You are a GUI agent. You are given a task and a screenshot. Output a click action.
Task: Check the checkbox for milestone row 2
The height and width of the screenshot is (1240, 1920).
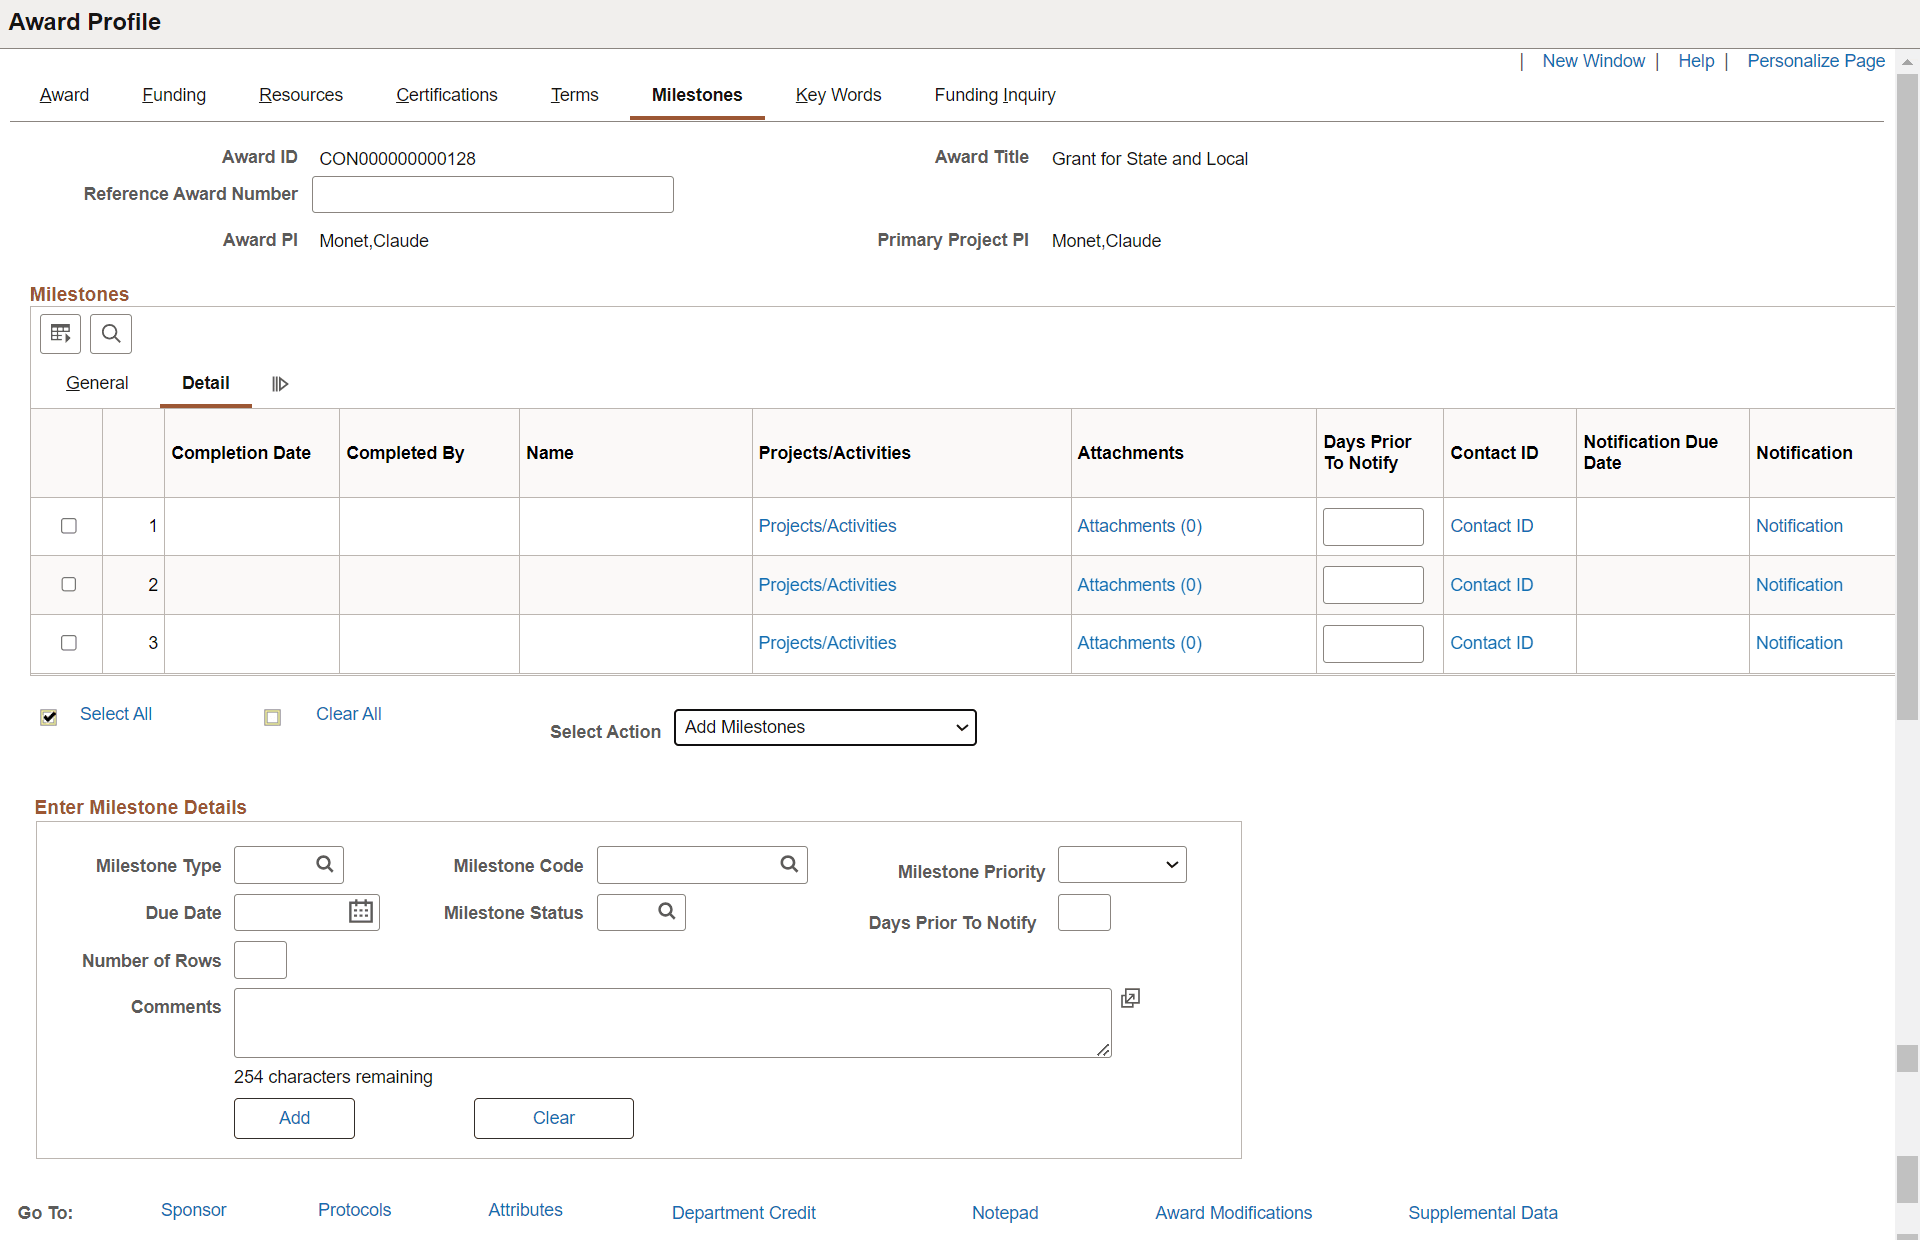(x=69, y=584)
